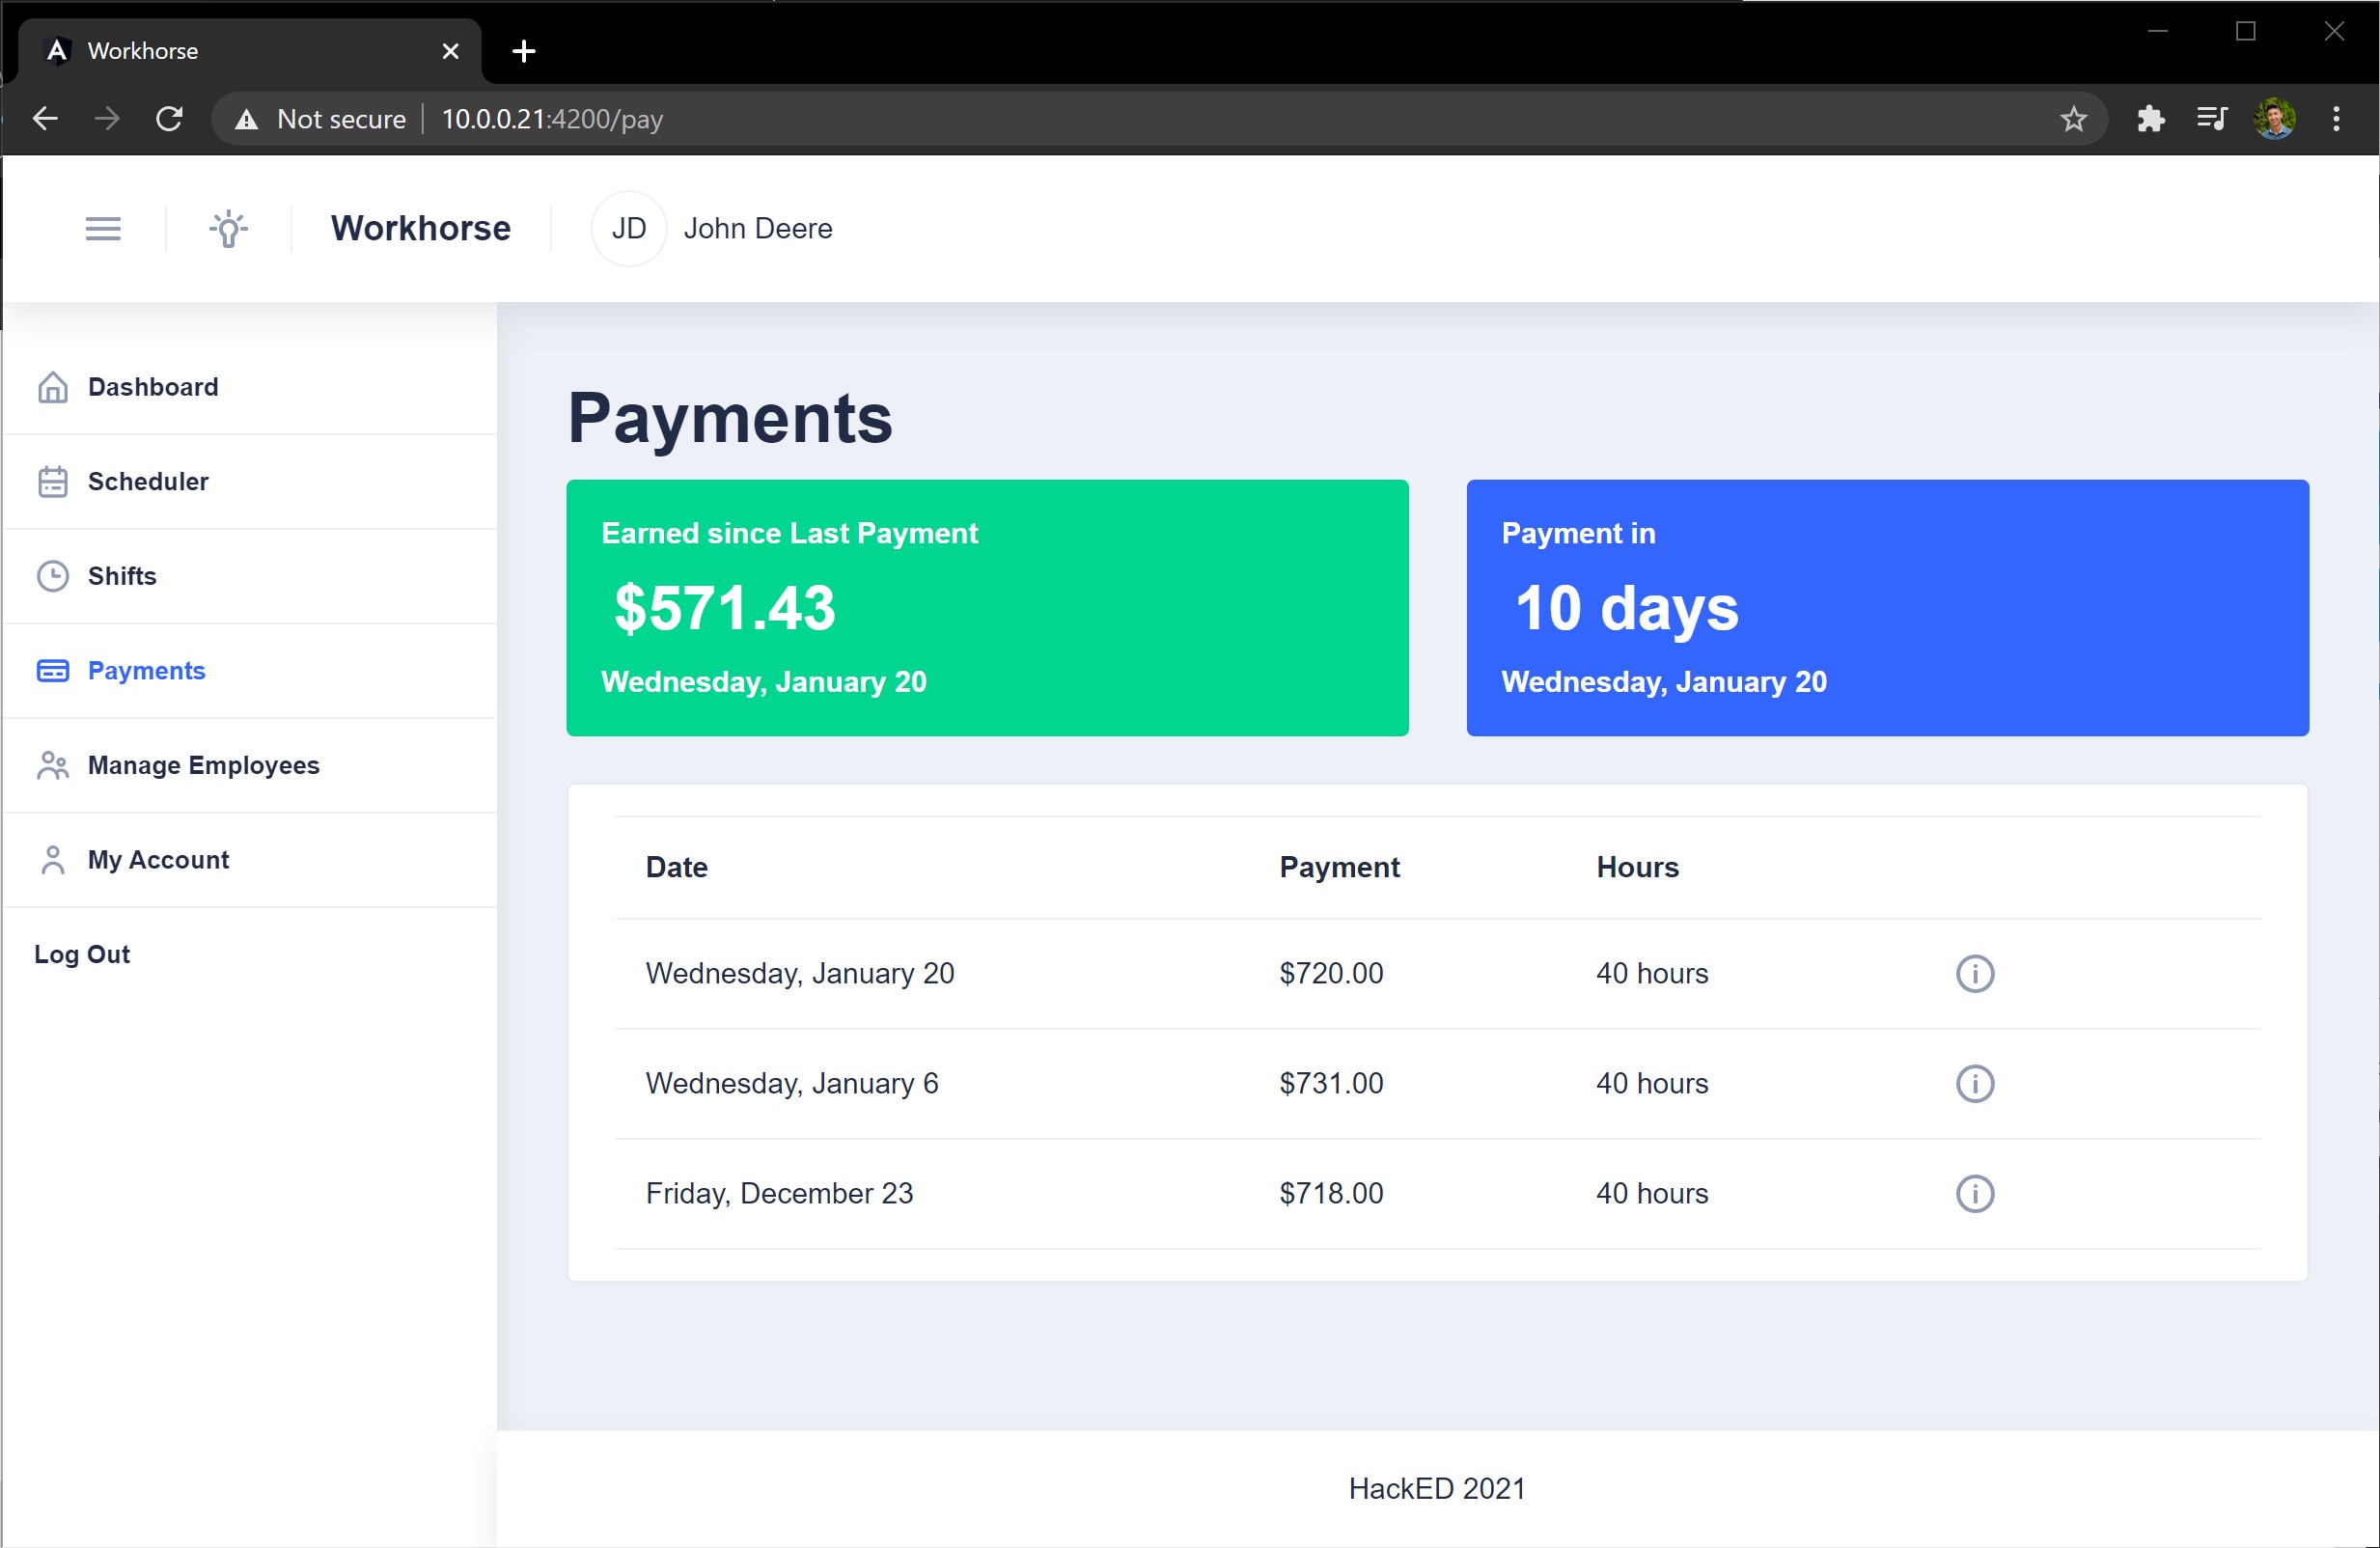2380x1548 pixels.
Task: Open My Account page
Action: pos(158,860)
